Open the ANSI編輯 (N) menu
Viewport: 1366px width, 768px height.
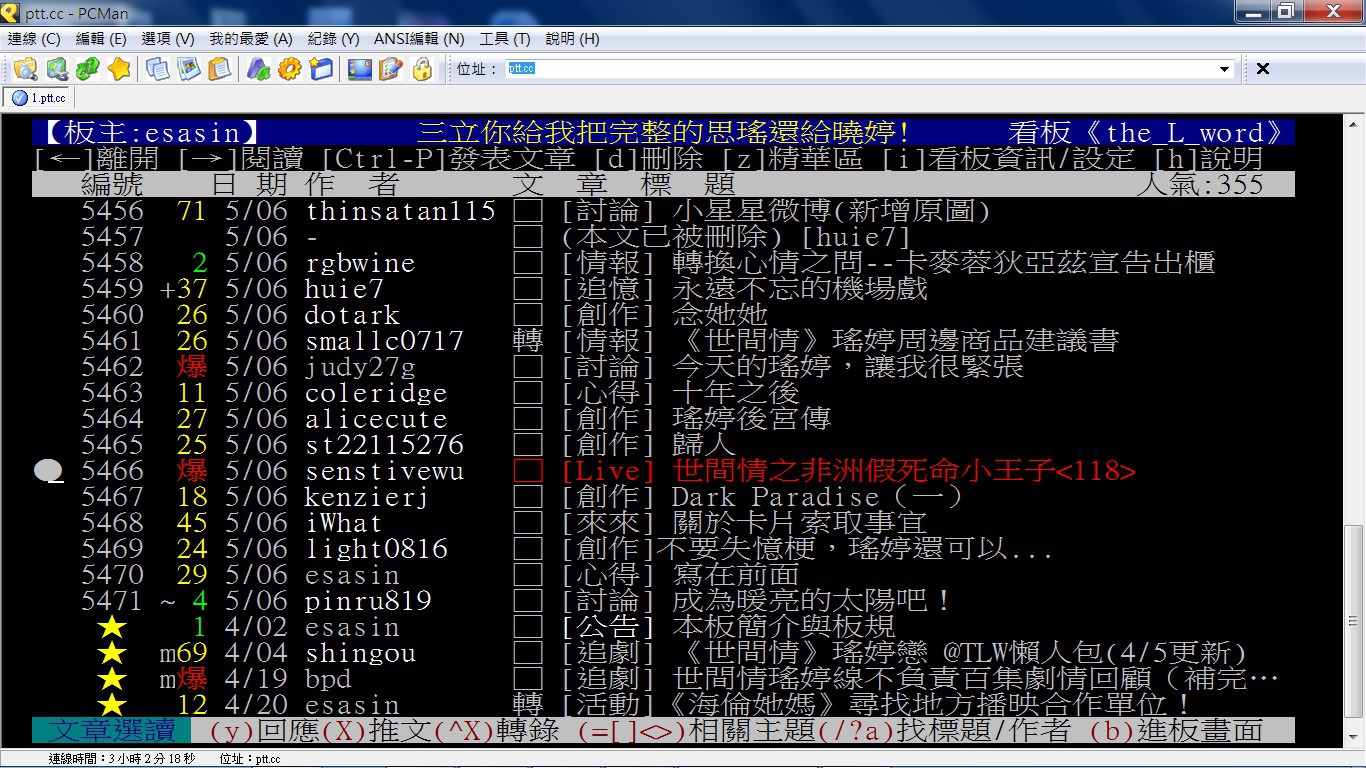(419, 39)
